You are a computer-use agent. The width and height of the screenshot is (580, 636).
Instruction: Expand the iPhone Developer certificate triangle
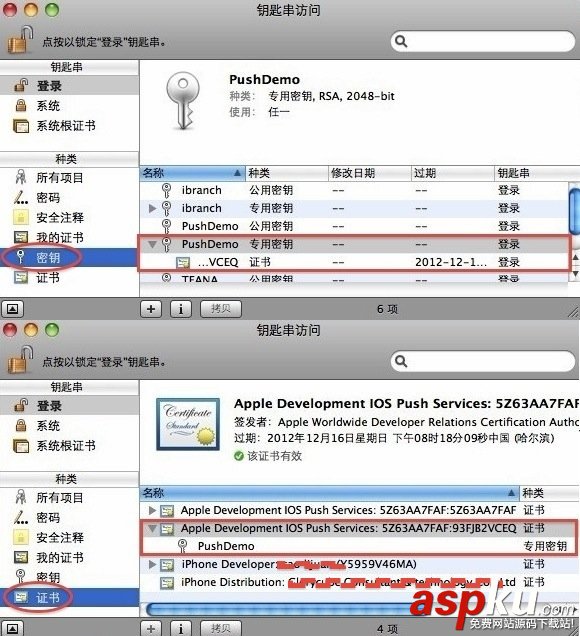tap(152, 564)
